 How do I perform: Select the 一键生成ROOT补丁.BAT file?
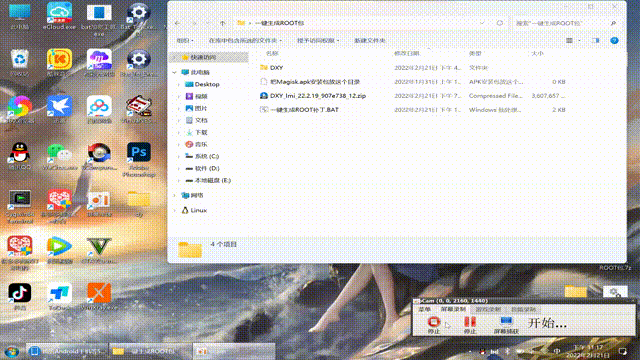tap(412, 110)
